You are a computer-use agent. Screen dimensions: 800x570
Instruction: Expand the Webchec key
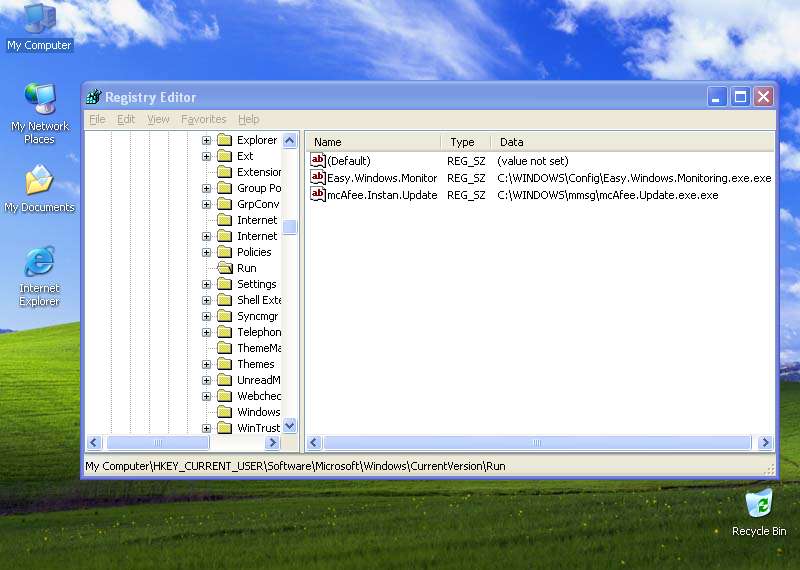coord(206,396)
